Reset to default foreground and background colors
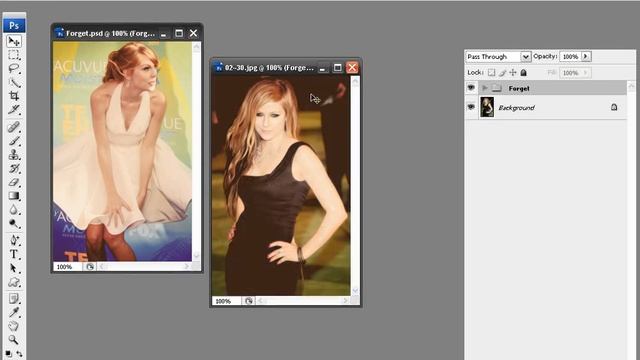 [x=8, y=353]
